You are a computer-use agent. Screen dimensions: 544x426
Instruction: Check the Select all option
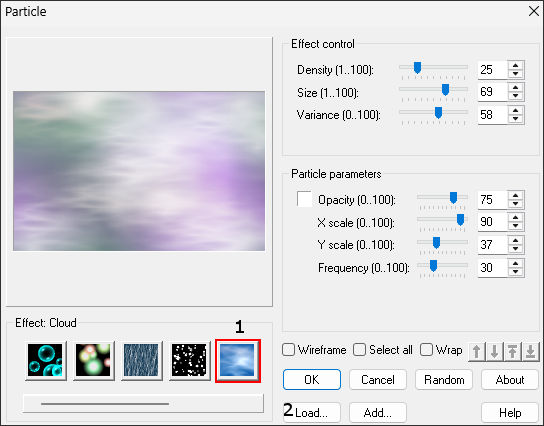point(359,350)
